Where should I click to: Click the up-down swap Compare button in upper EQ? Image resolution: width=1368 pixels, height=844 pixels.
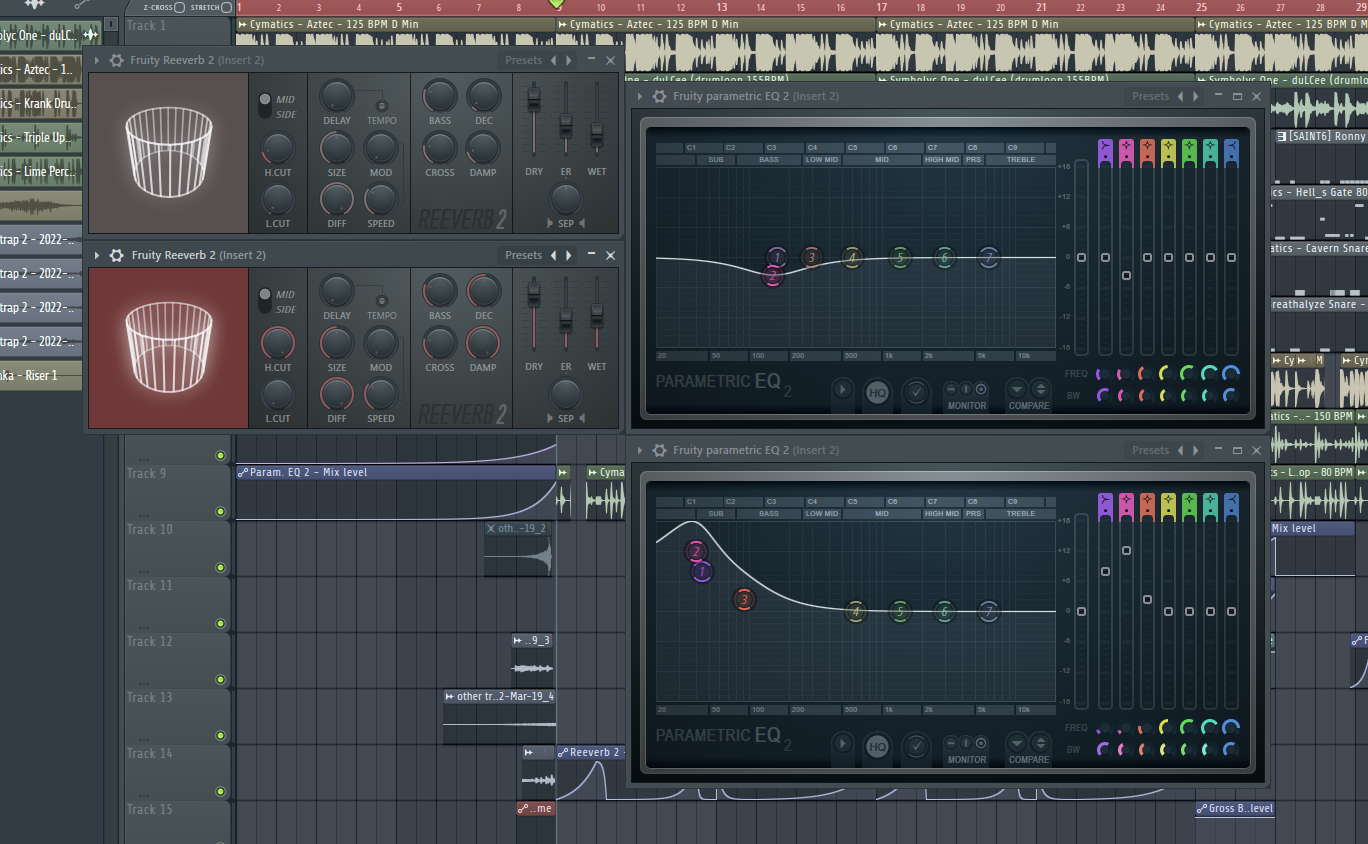pyautogui.click(x=1040, y=389)
